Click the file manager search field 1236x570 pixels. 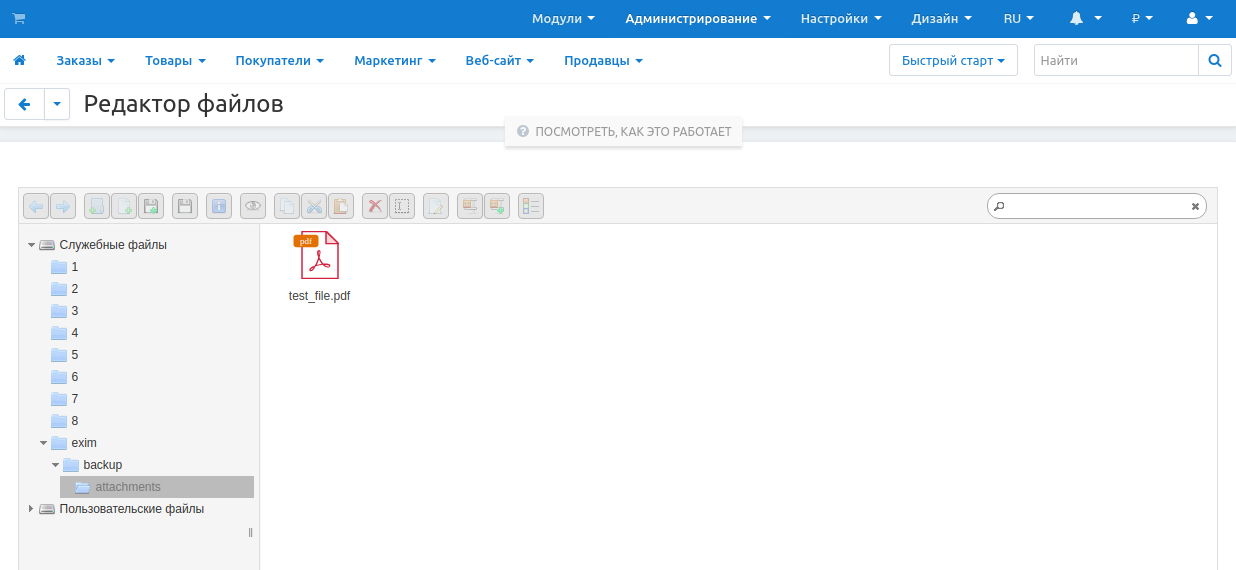click(1097, 206)
